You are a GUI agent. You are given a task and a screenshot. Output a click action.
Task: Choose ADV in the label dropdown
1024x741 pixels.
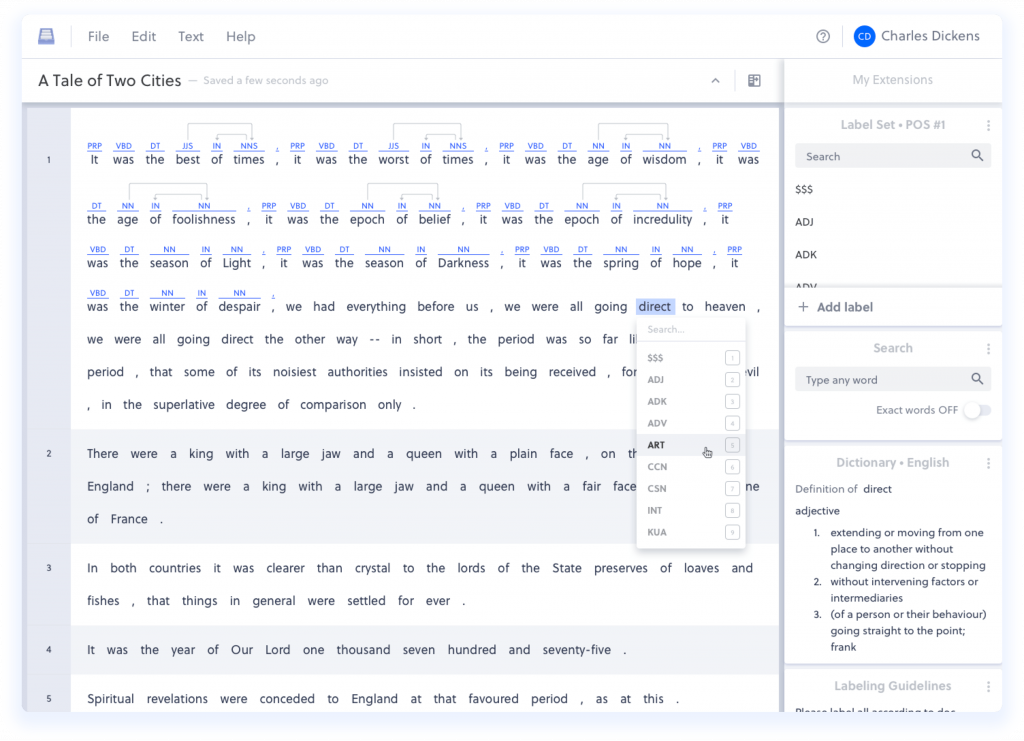(691, 423)
